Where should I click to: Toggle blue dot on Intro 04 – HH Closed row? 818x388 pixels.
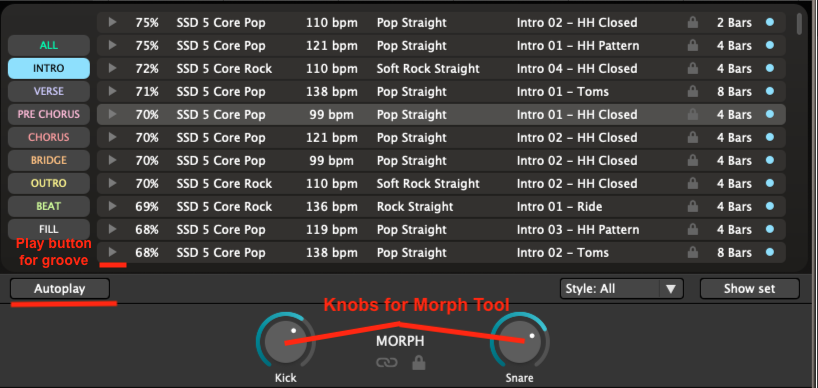(769, 68)
